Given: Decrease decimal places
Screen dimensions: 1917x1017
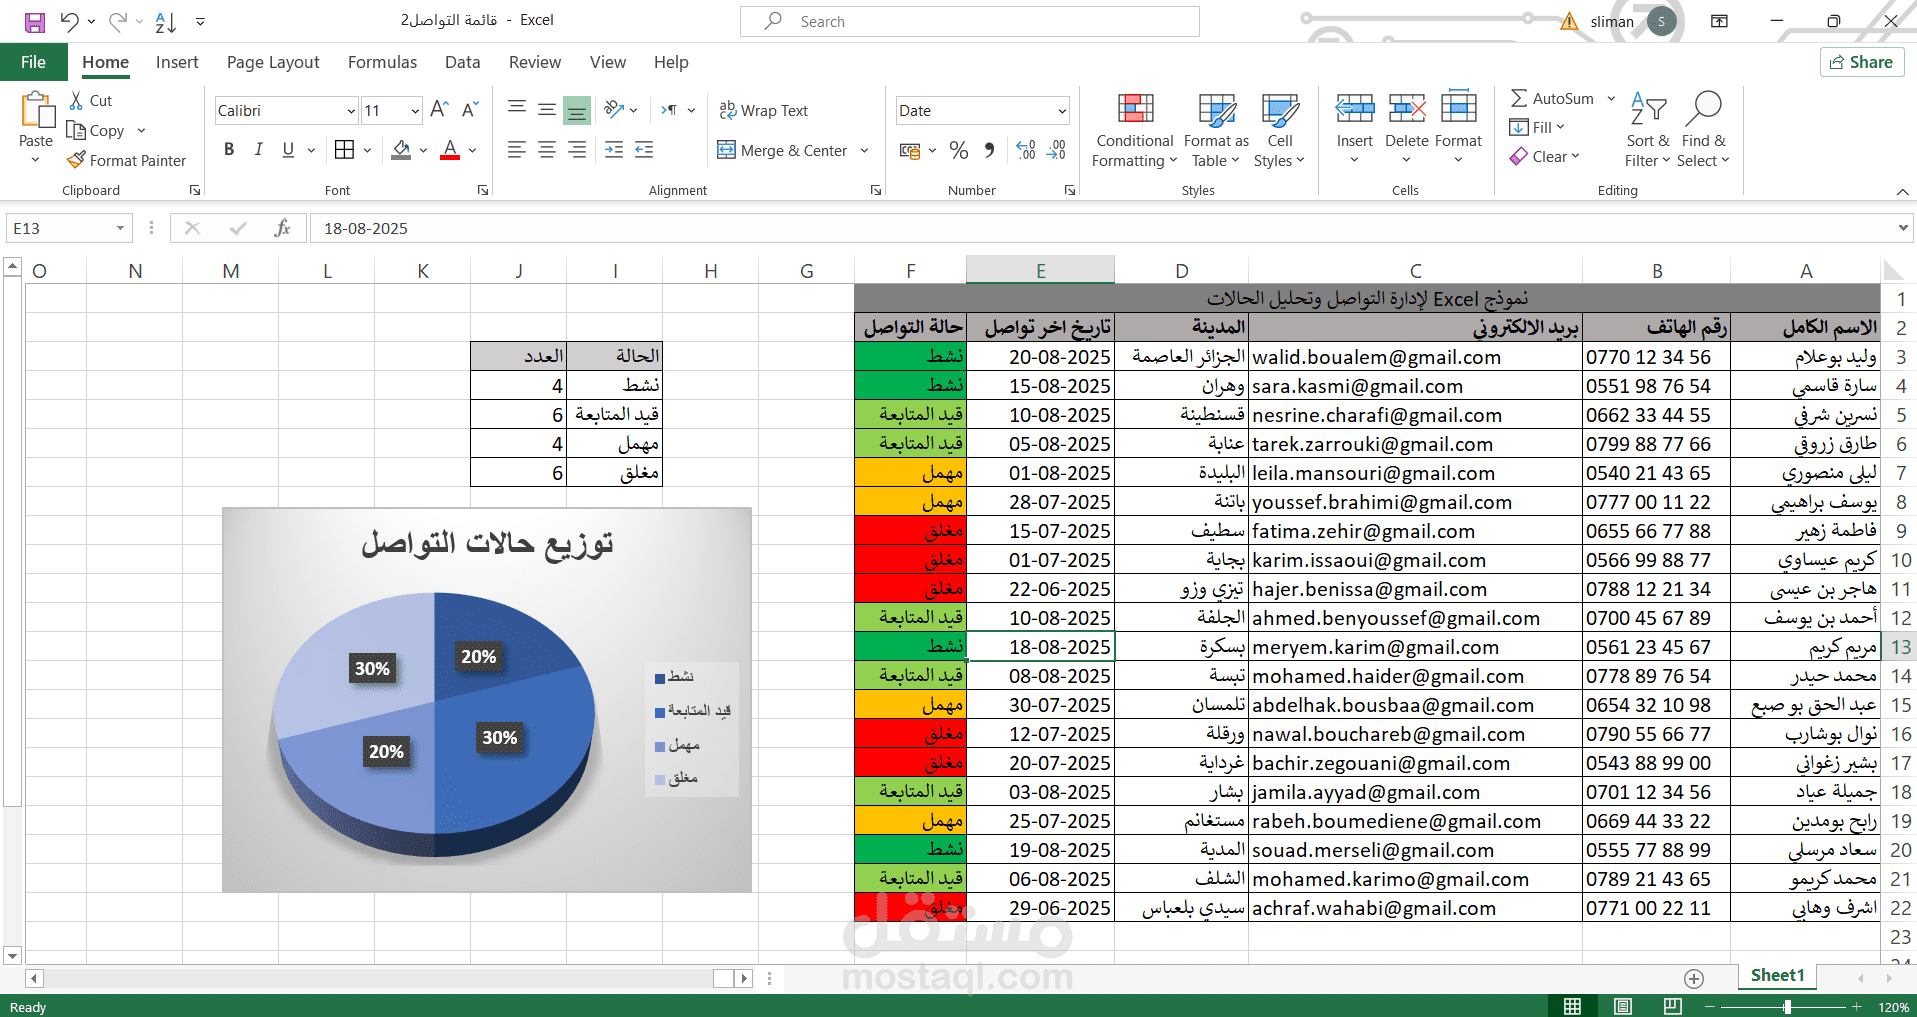Looking at the screenshot, I should [1057, 151].
